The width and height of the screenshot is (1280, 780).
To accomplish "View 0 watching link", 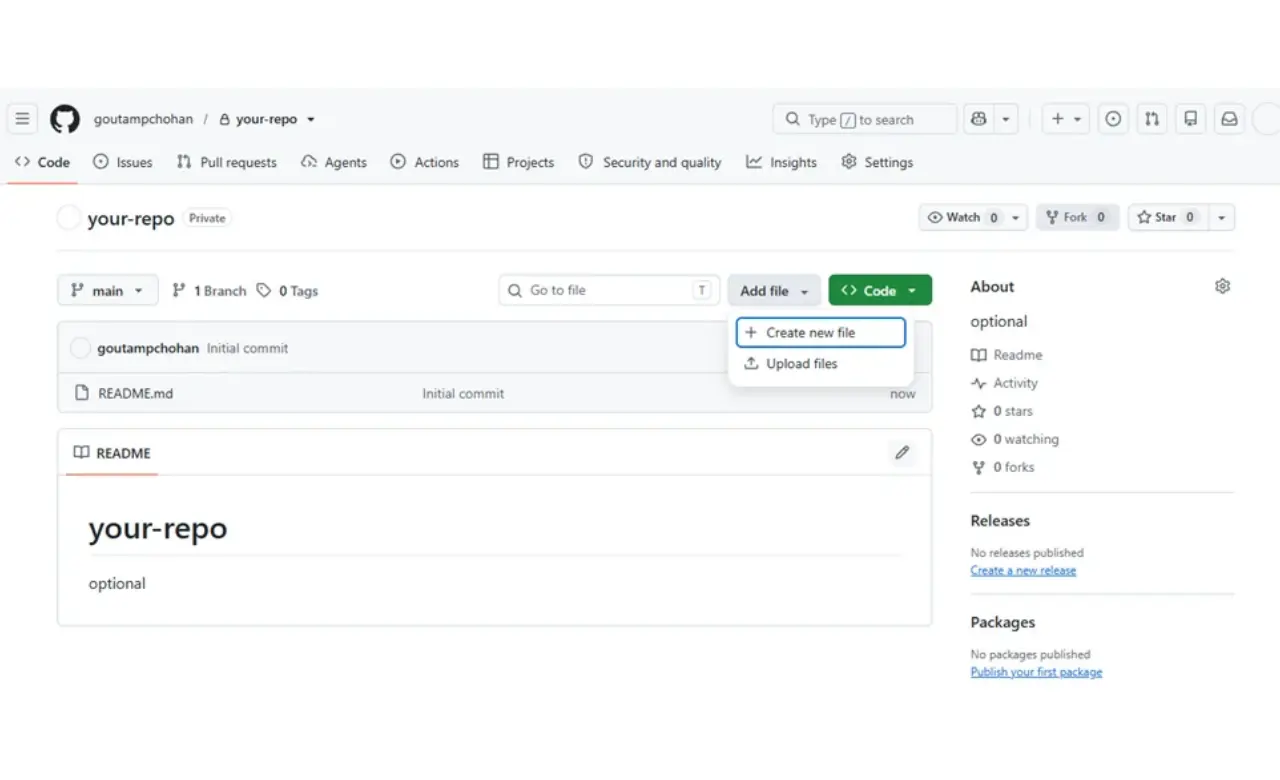I will pos(1015,439).
